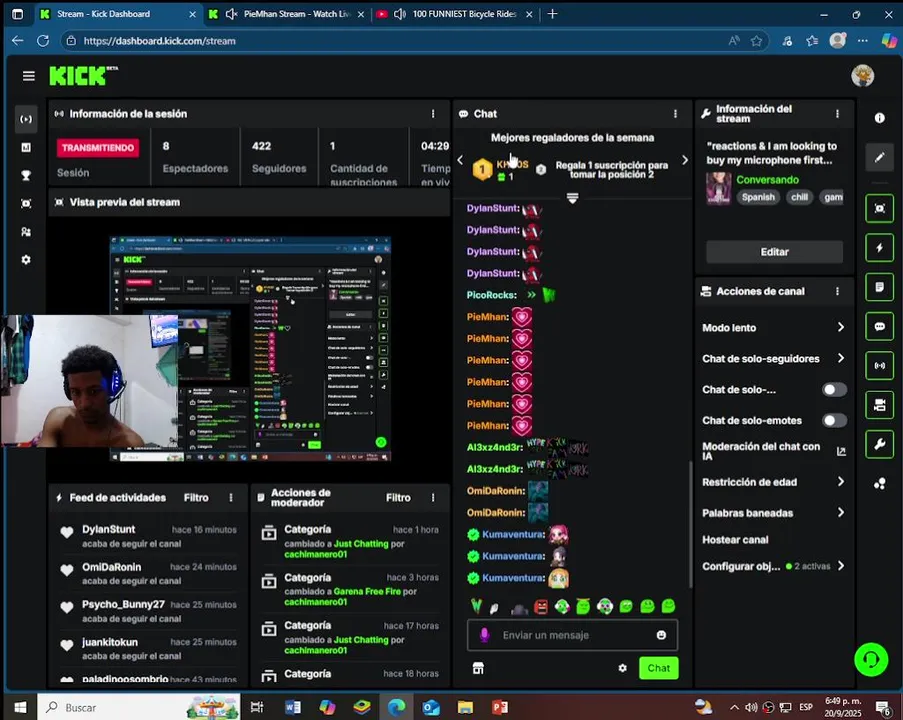The image size is (903, 720).
Task: Refresh the browser page
Action: click(43, 41)
